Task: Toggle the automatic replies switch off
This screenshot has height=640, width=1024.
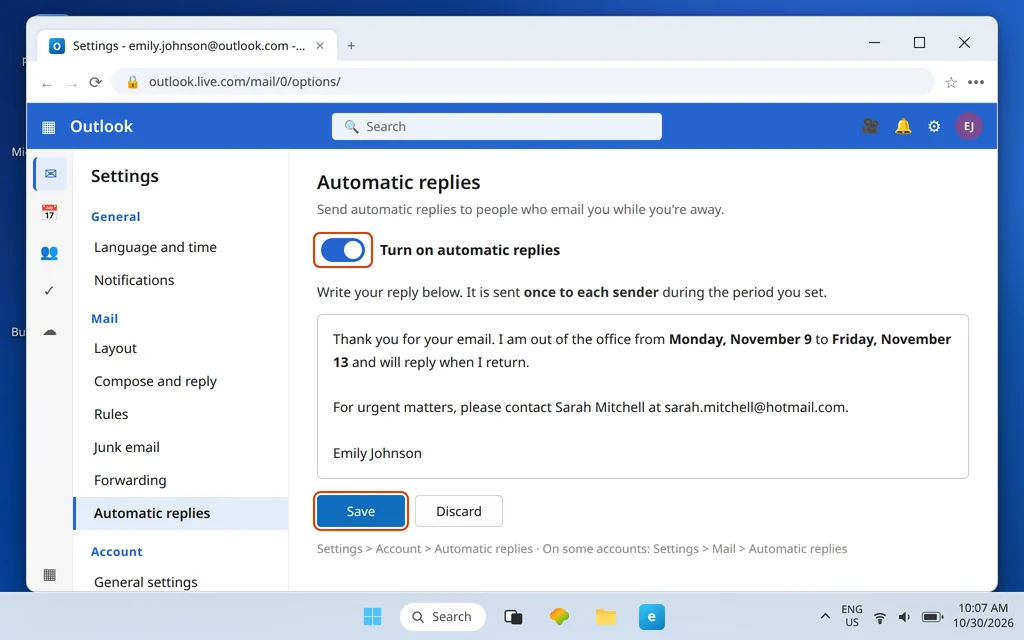Action: pyautogui.click(x=343, y=250)
